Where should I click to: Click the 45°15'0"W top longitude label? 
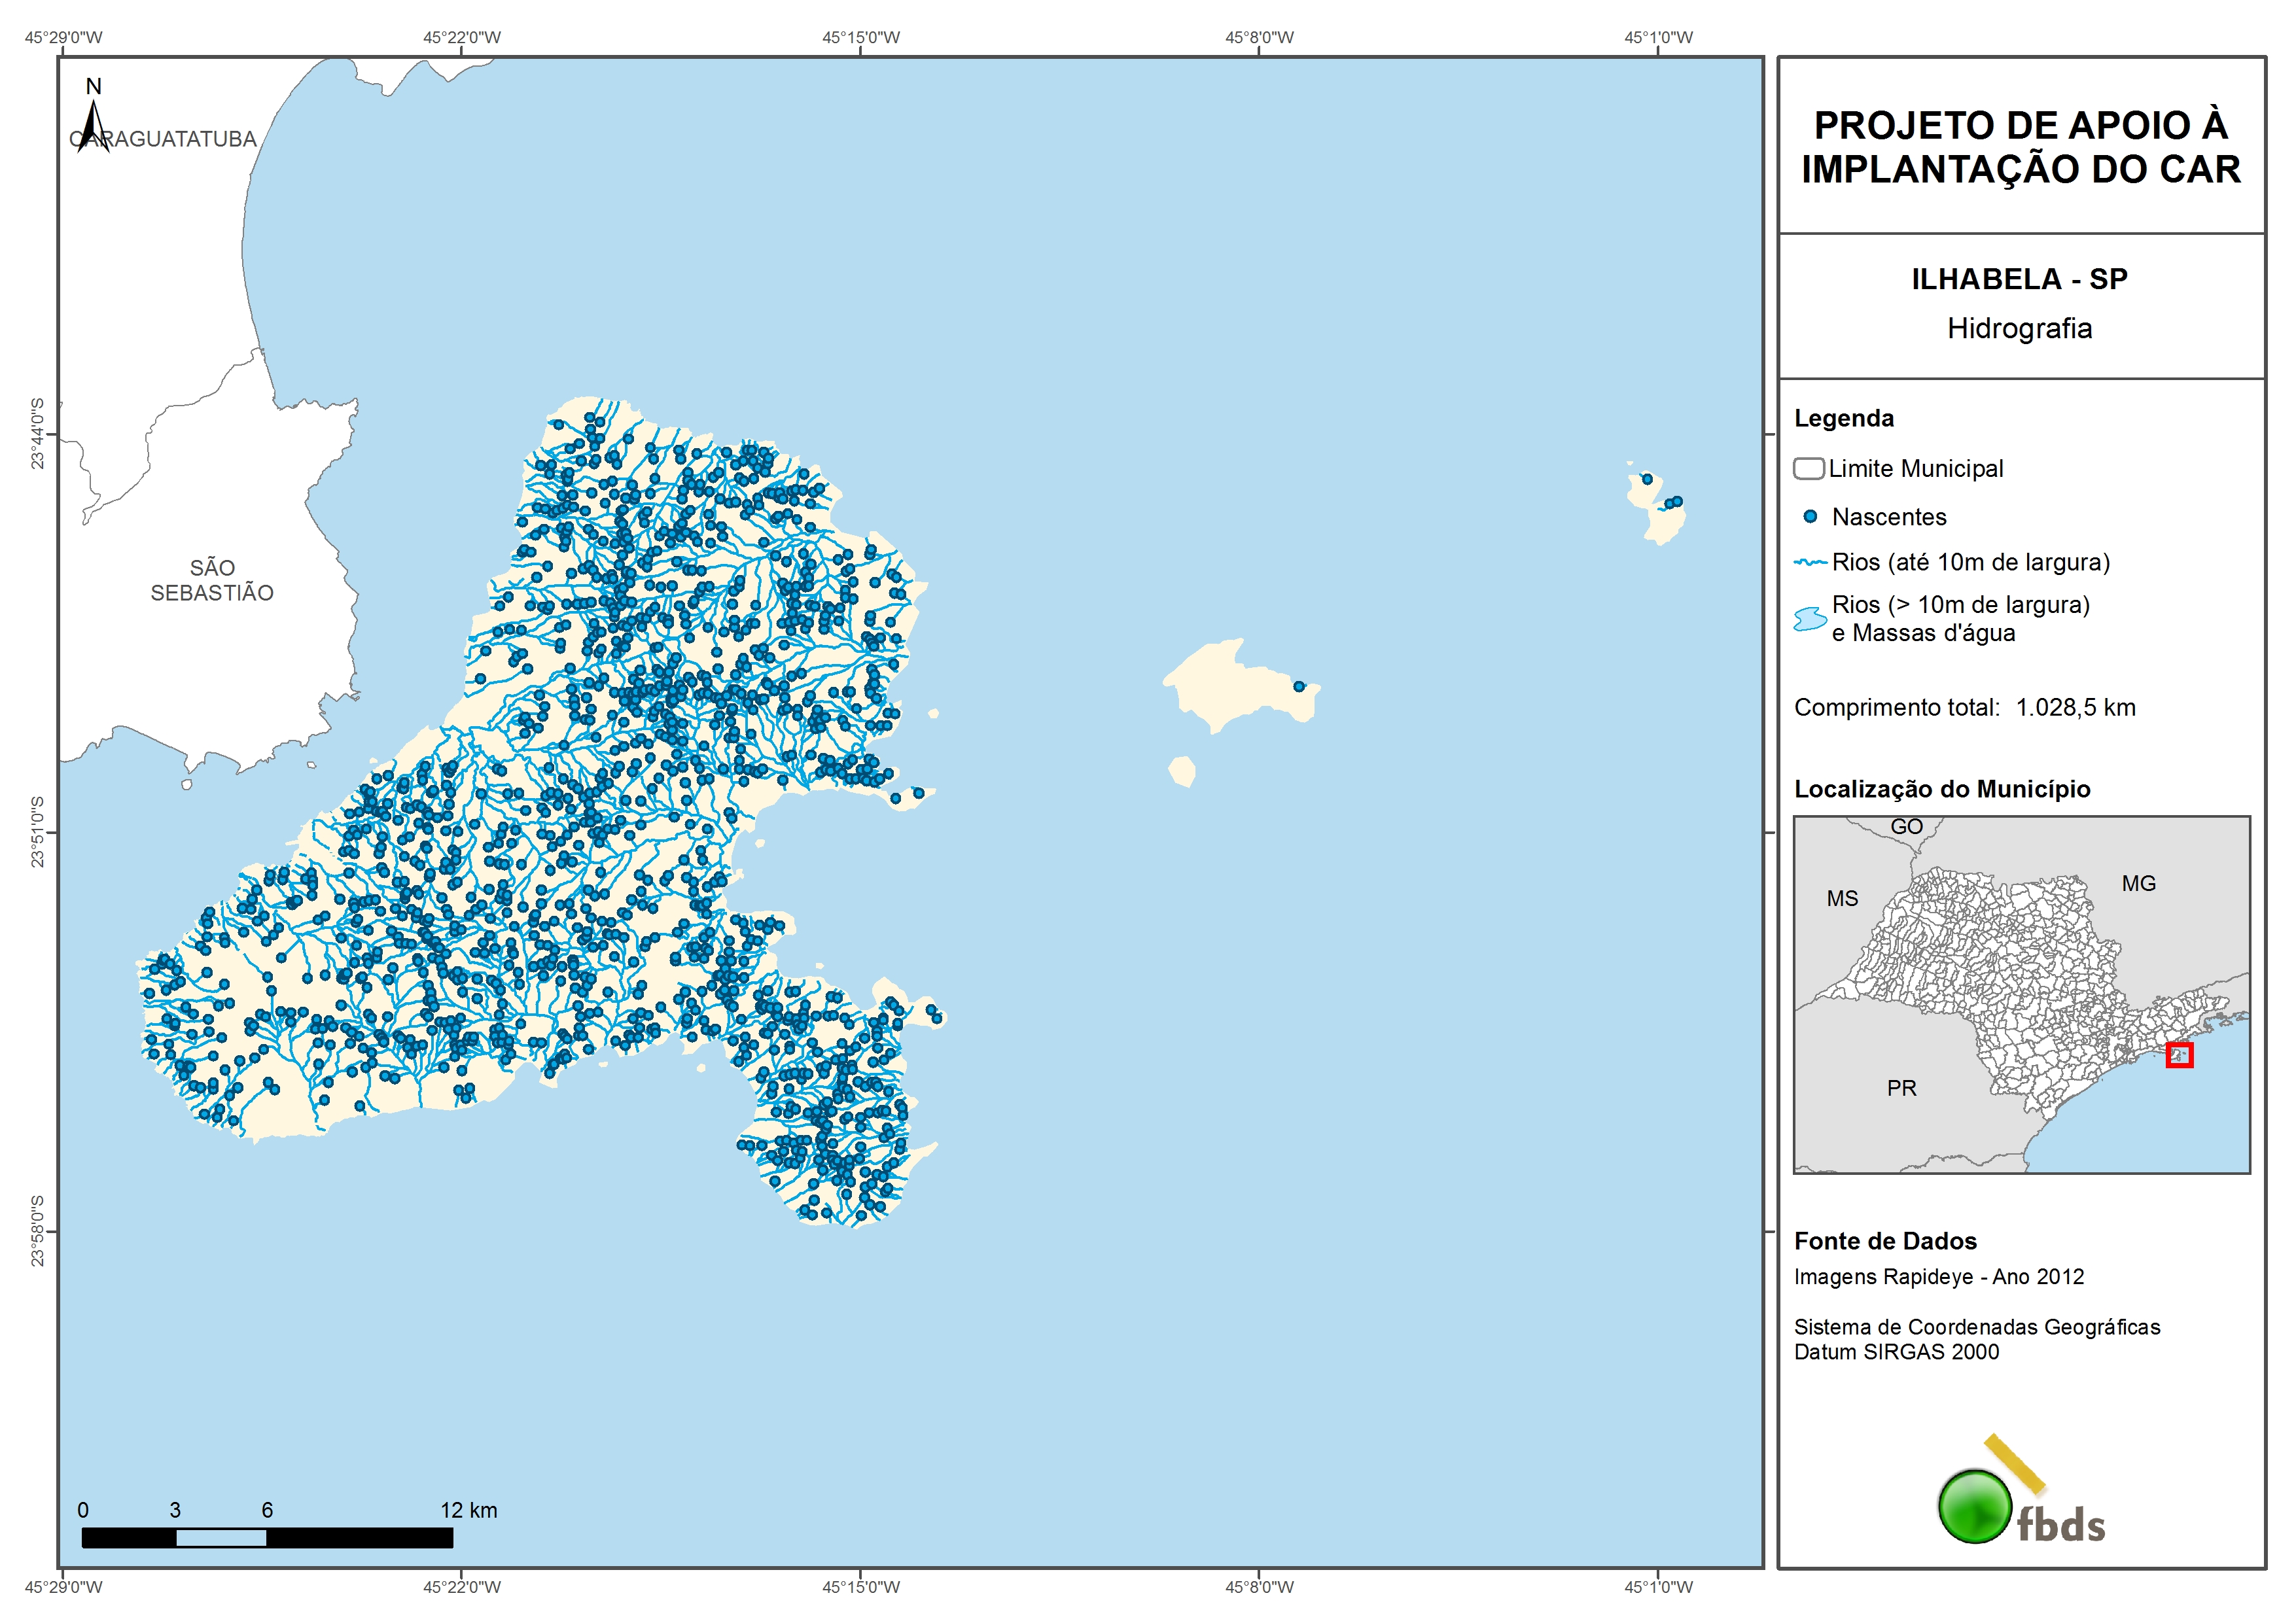tap(860, 38)
